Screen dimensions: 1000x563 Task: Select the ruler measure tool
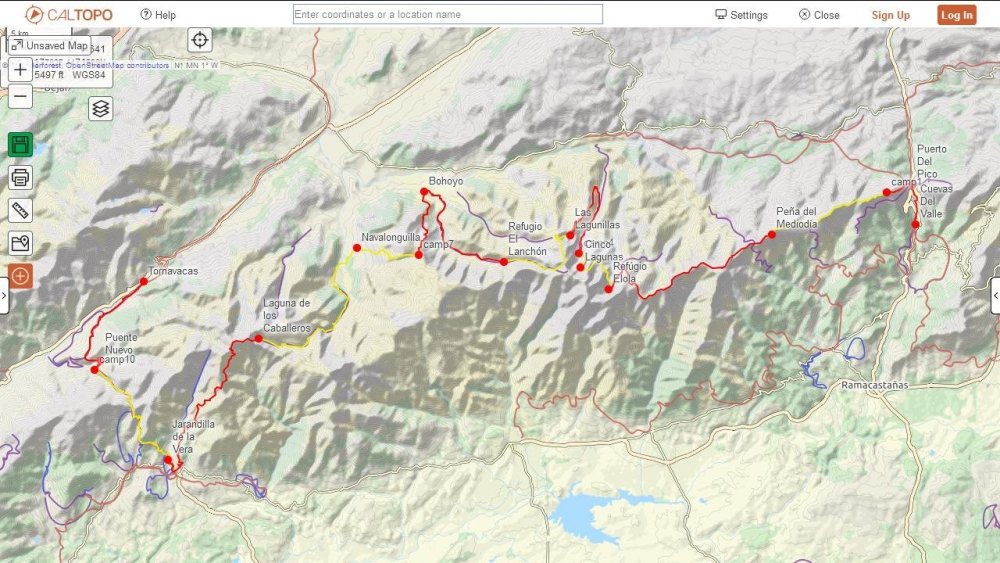pos(20,210)
